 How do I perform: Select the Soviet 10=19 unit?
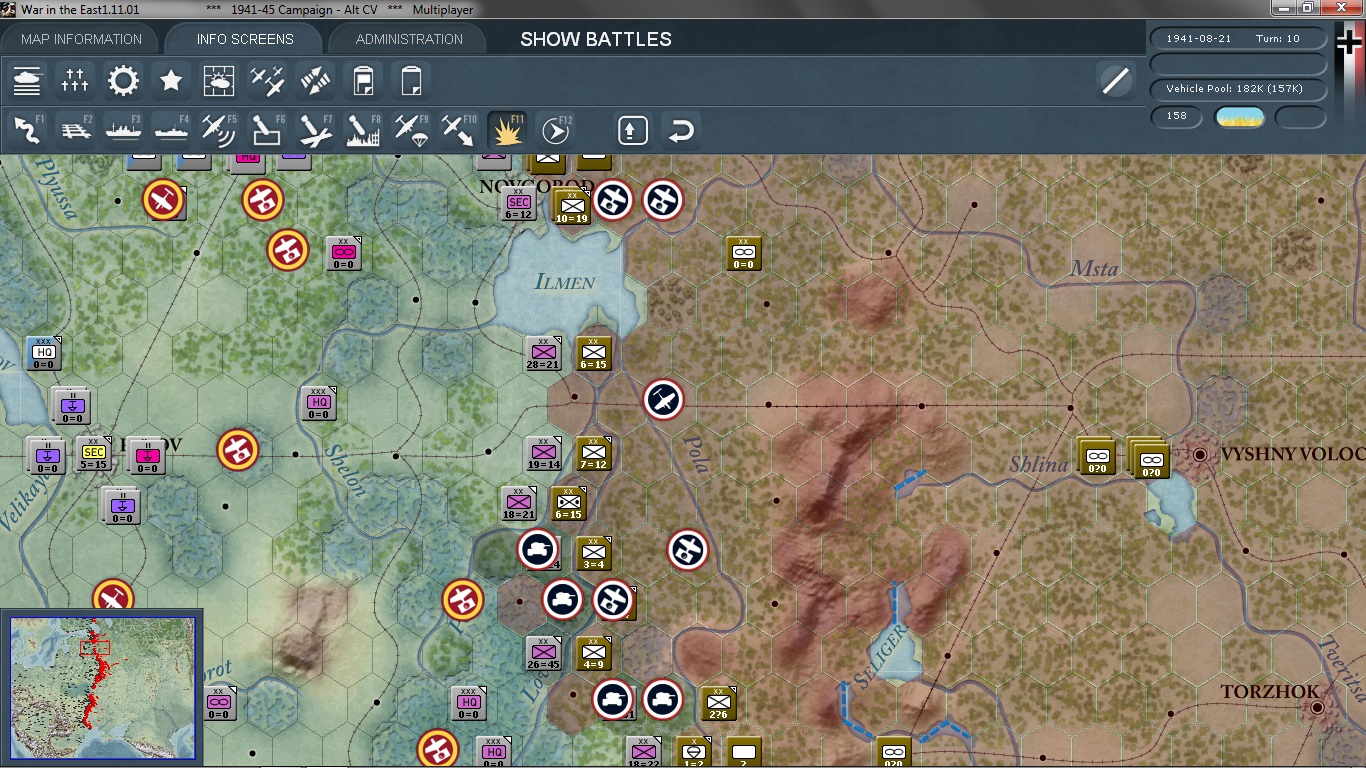pos(571,206)
